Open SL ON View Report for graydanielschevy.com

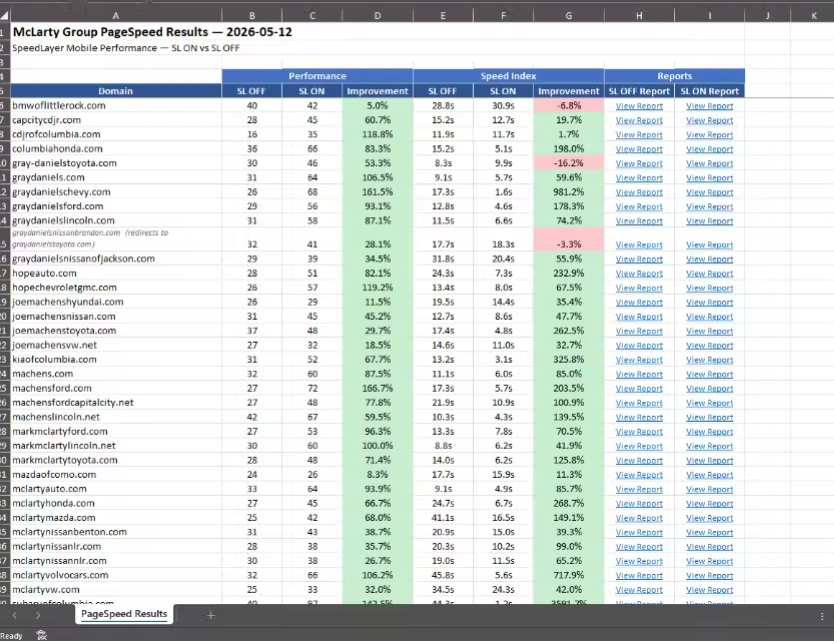pos(709,192)
